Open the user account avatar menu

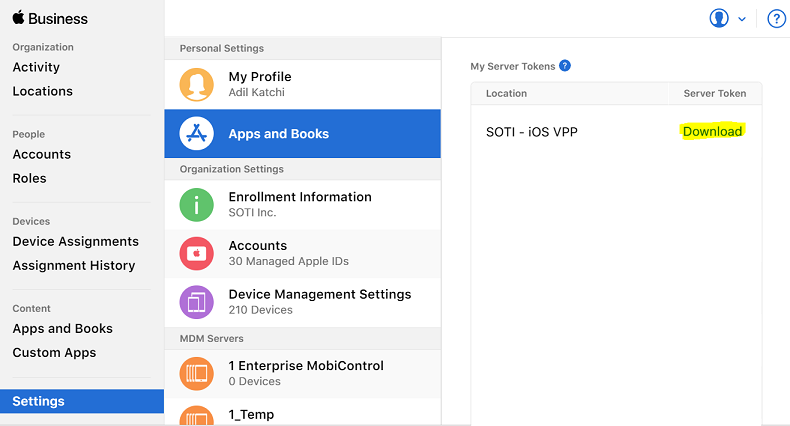[718, 19]
